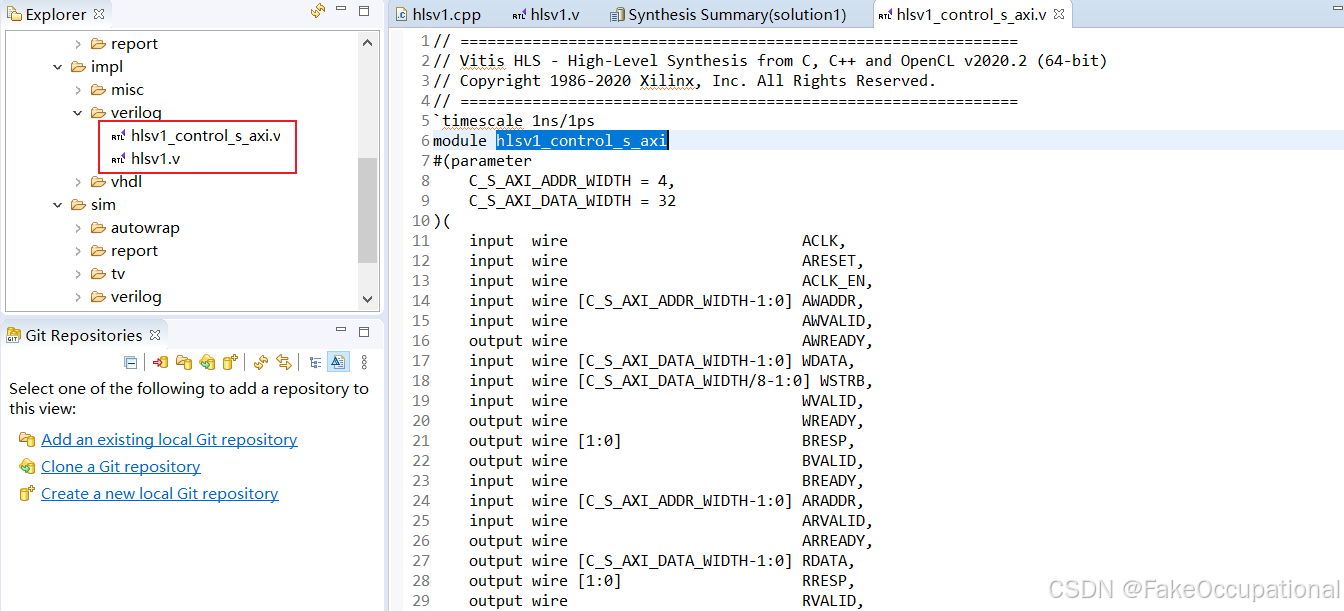Image resolution: width=1344 pixels, height=611 pixels.
Task: Expand the tv folder
Action: tap(78, 274)
